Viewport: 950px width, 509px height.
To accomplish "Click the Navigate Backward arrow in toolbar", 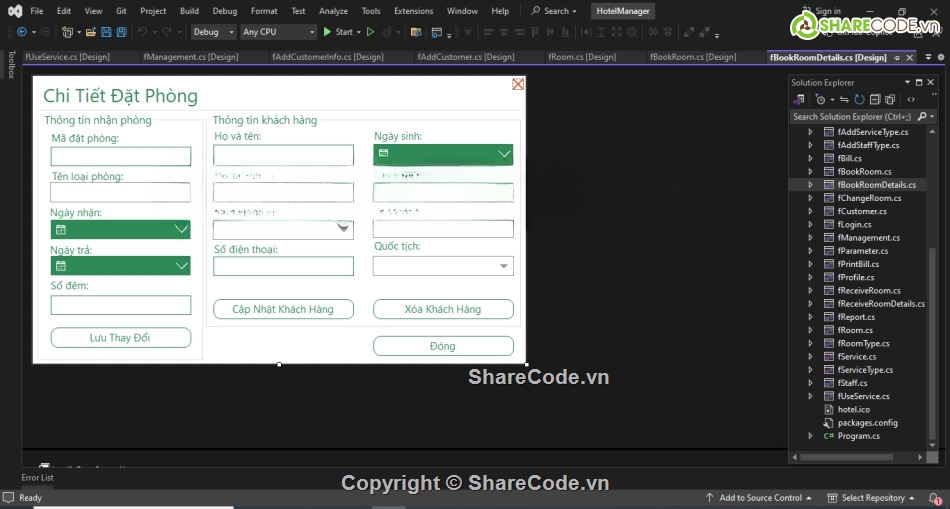I will tap(22, 32).
